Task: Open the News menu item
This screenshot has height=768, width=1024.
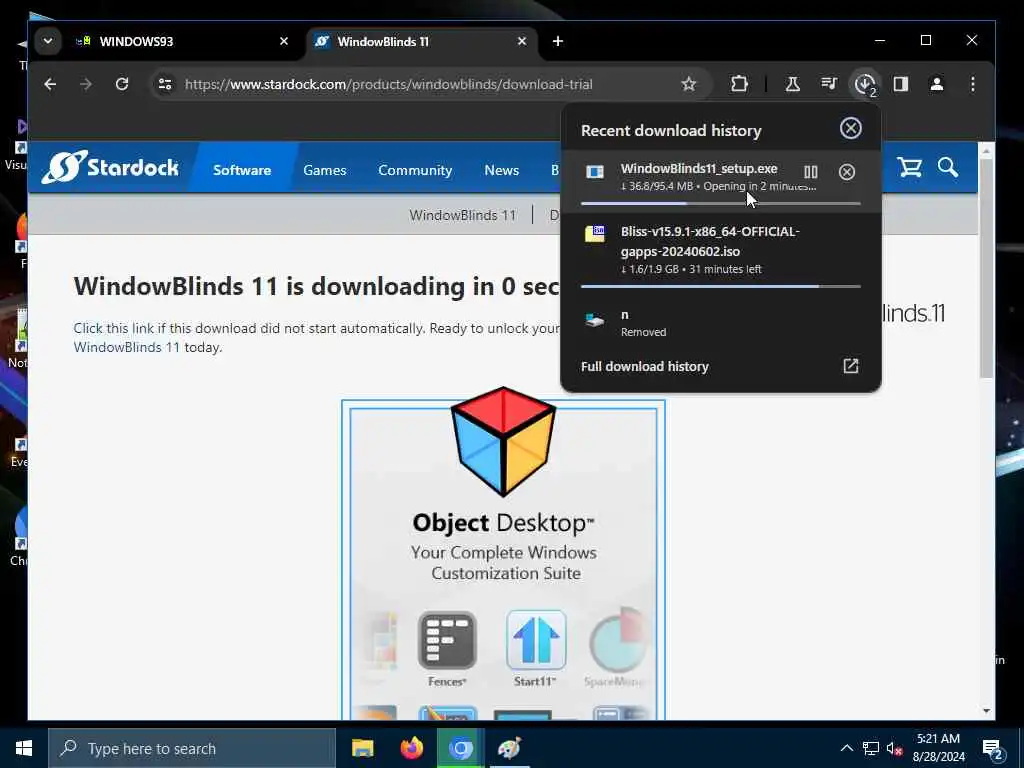Action: [502, 170]
